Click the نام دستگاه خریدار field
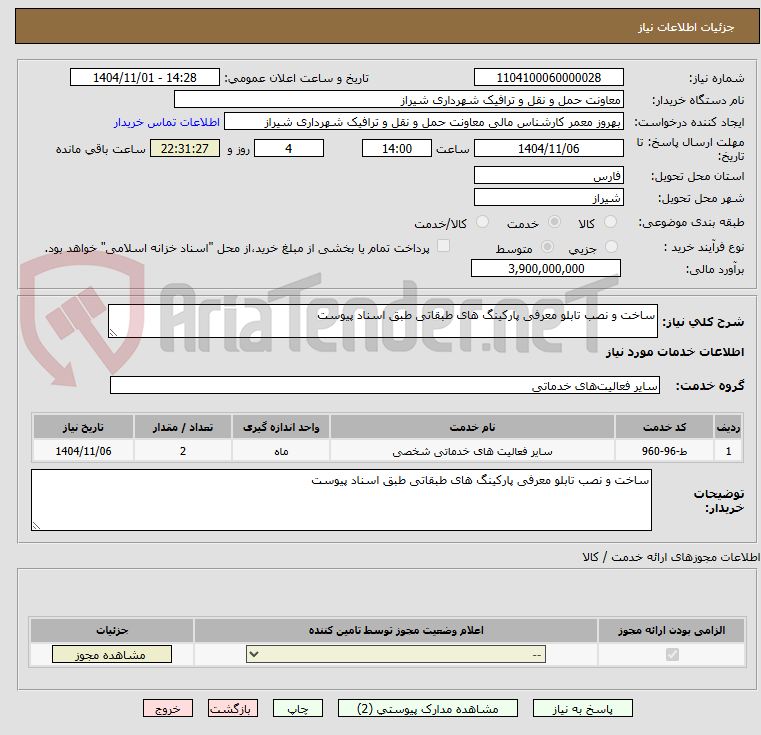Viewport: 761px width, 735px height. click(x=398, y=100)
